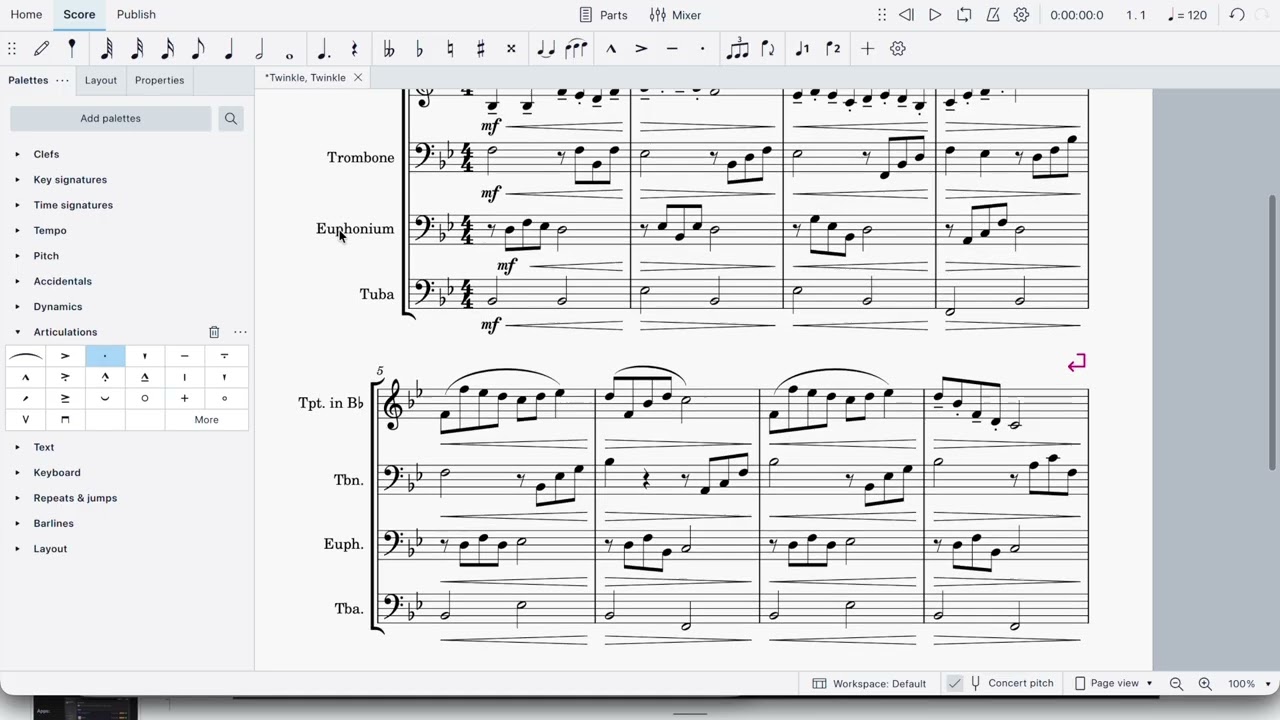This screenshot has width=1280, height=720.
Task: Switch to the Publish tab
Action: 136,14
